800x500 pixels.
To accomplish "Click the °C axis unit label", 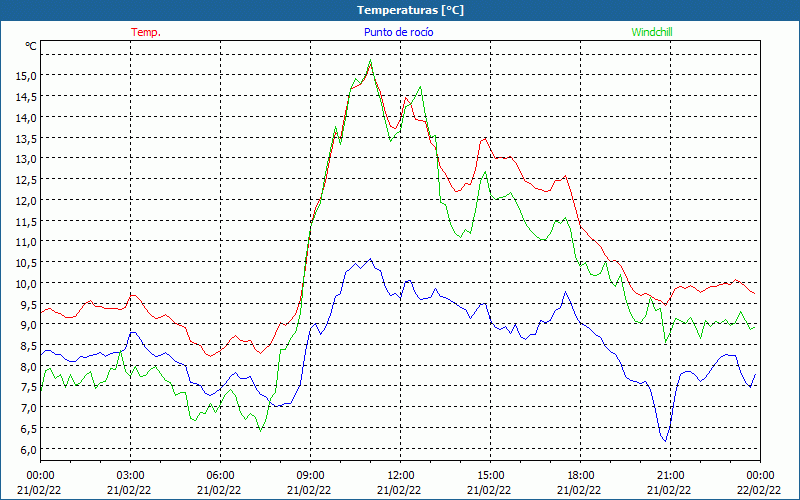I will 31,46.
